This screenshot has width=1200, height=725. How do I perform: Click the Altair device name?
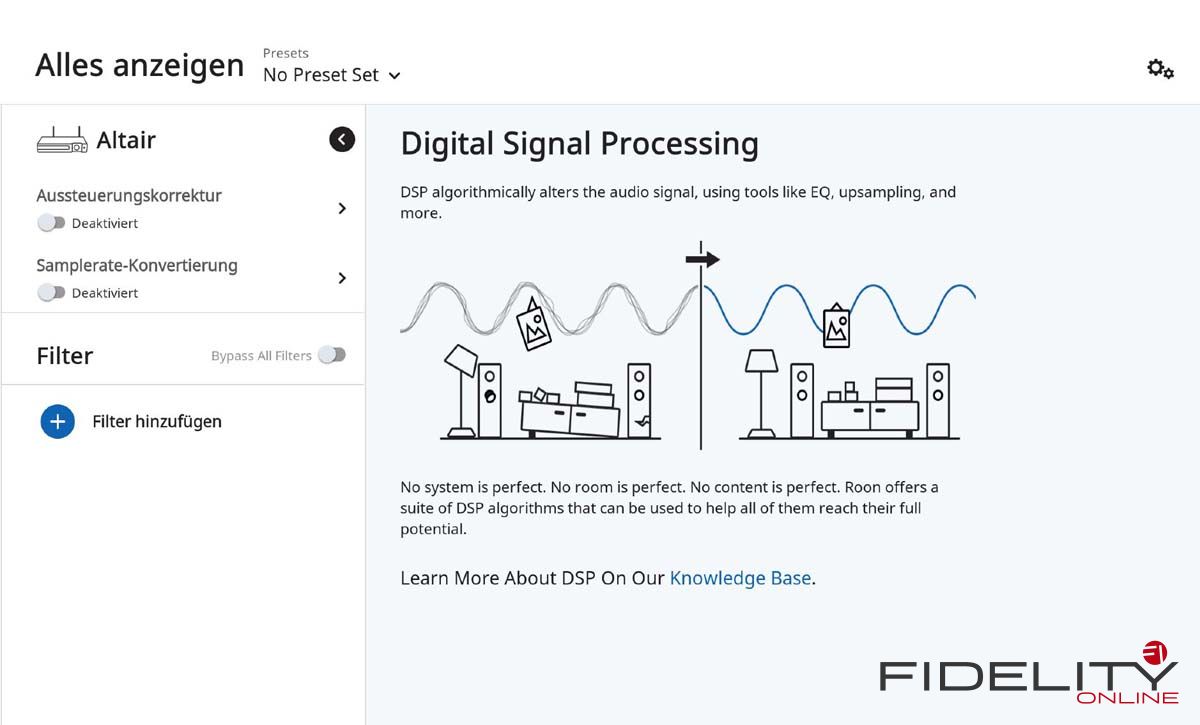pyautogui.click(x=126, y=141)
